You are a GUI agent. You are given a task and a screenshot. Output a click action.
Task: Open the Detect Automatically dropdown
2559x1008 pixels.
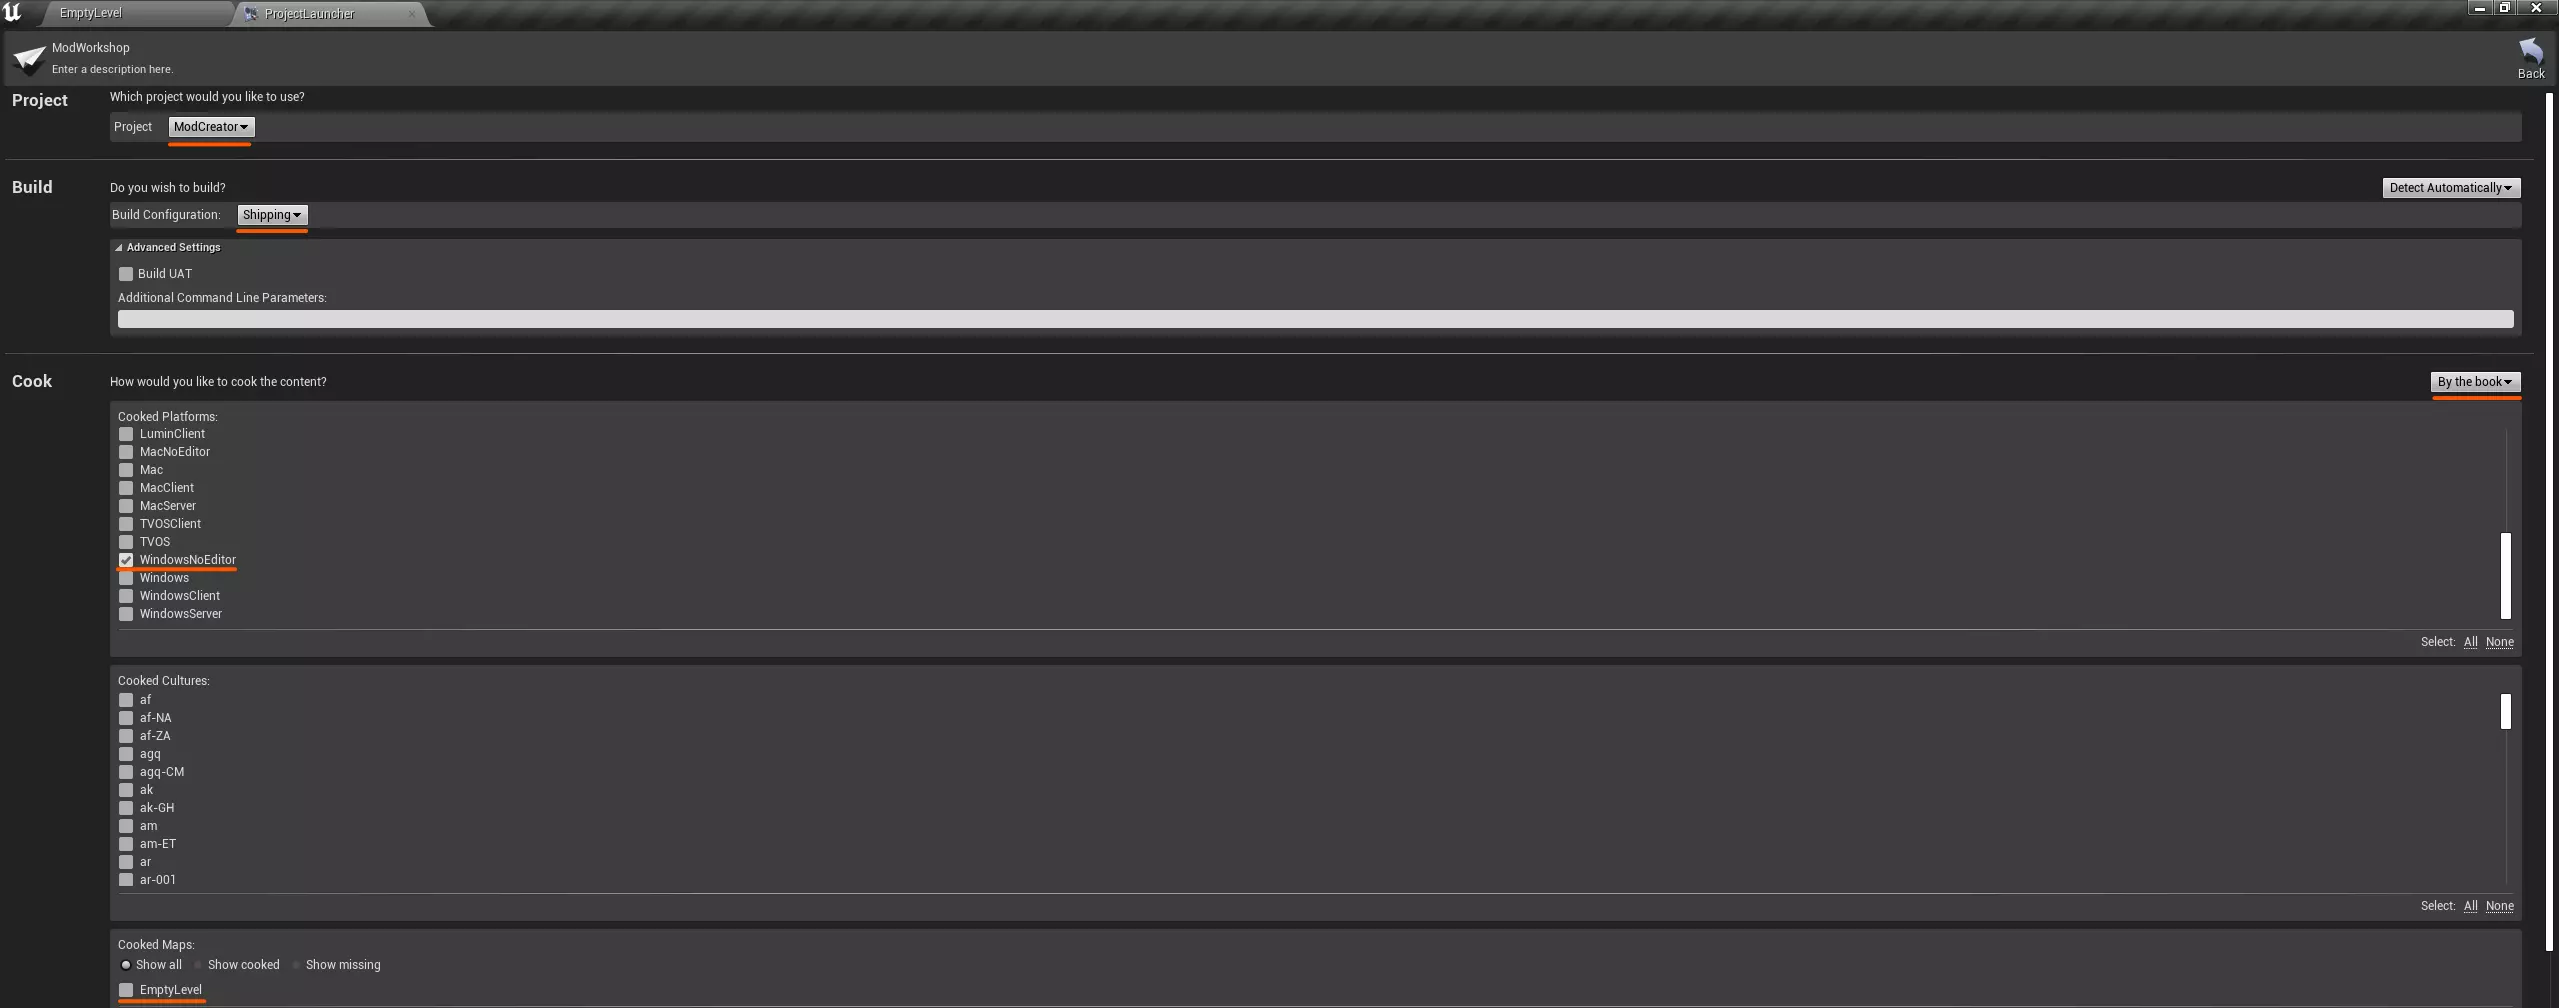[2451, 188]
